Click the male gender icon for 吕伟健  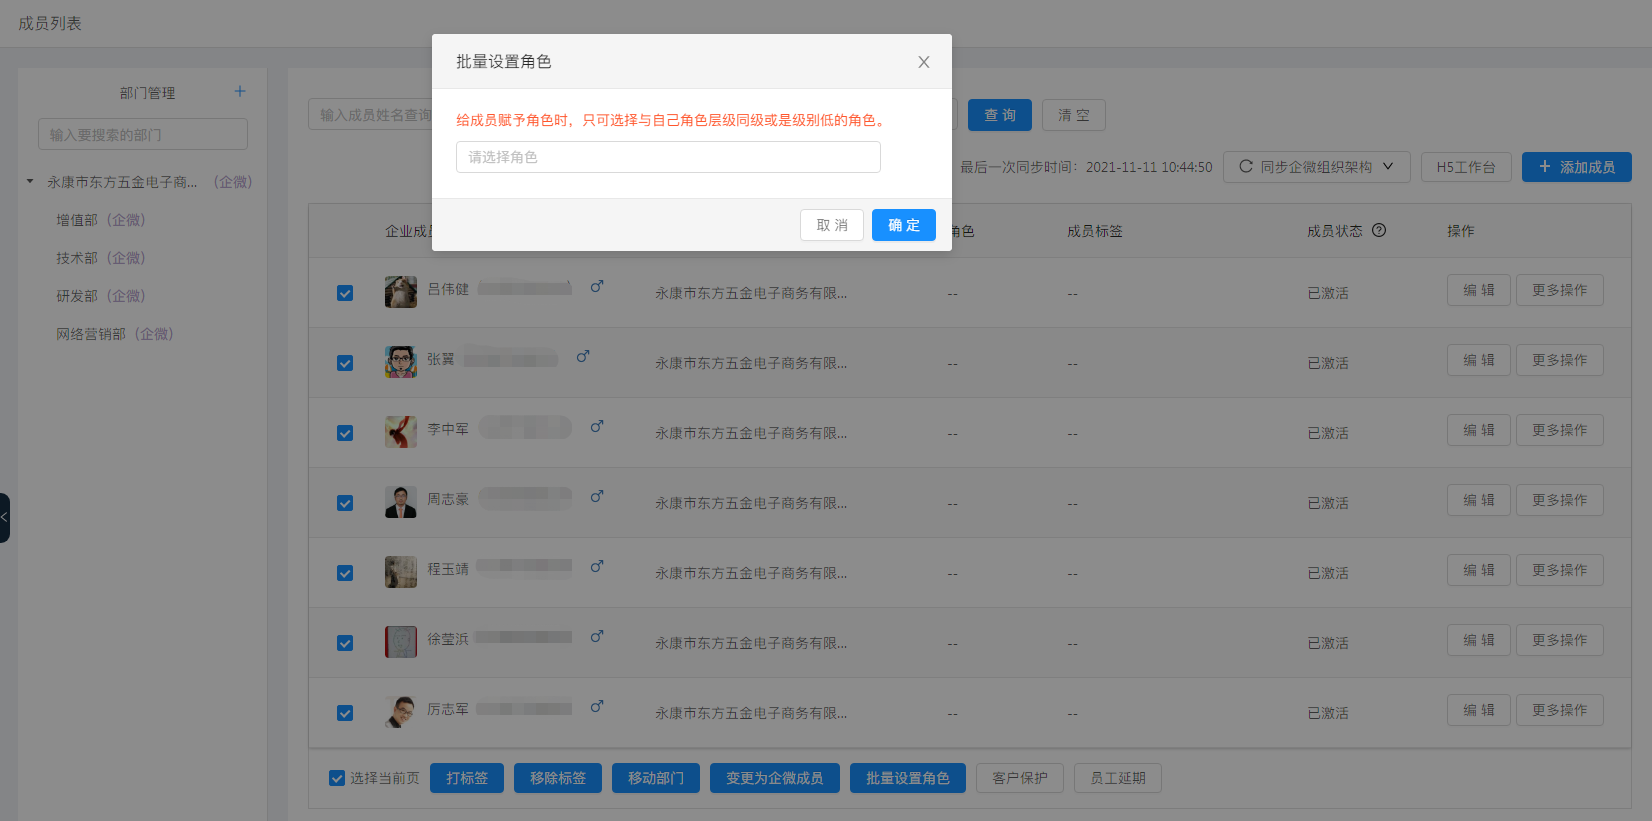597,286
